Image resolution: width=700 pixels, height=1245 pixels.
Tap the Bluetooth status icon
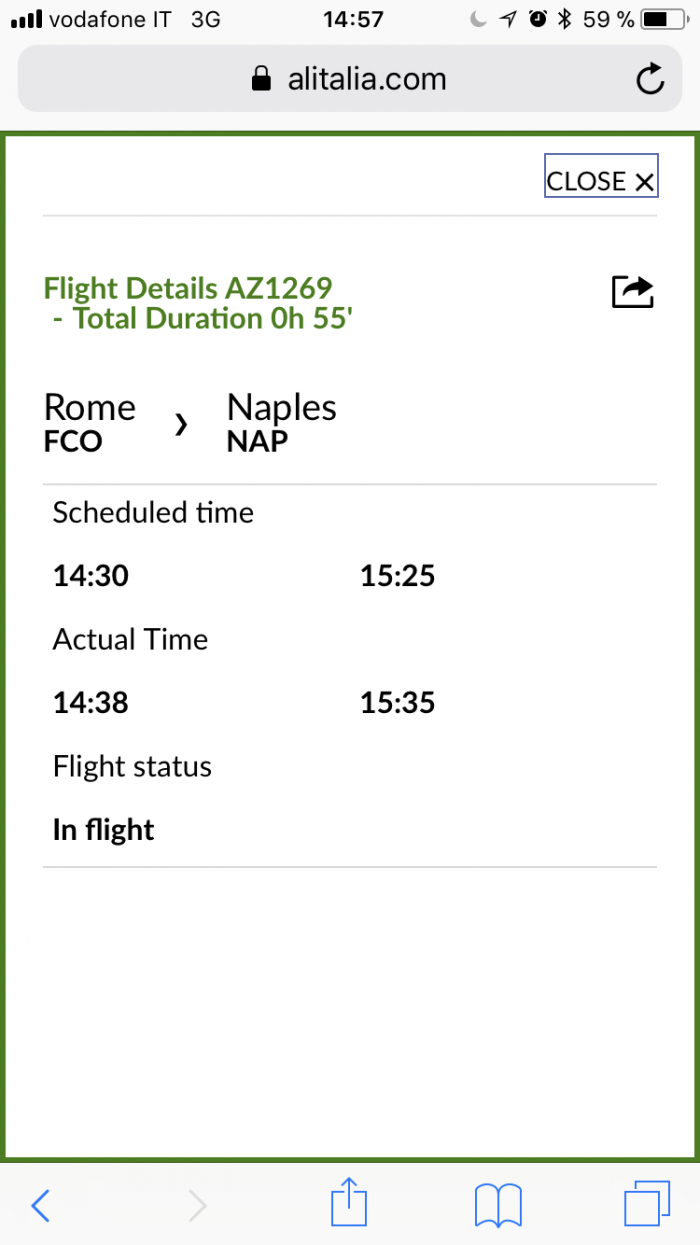[x=565, y=19]
